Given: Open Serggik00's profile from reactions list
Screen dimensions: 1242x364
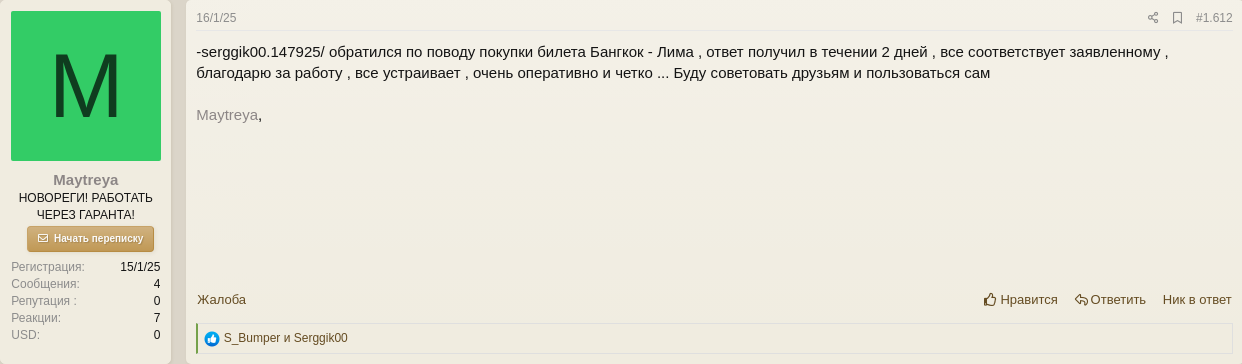Looking at the screenshot, I should pyautogui.click(x=321, y=338).
